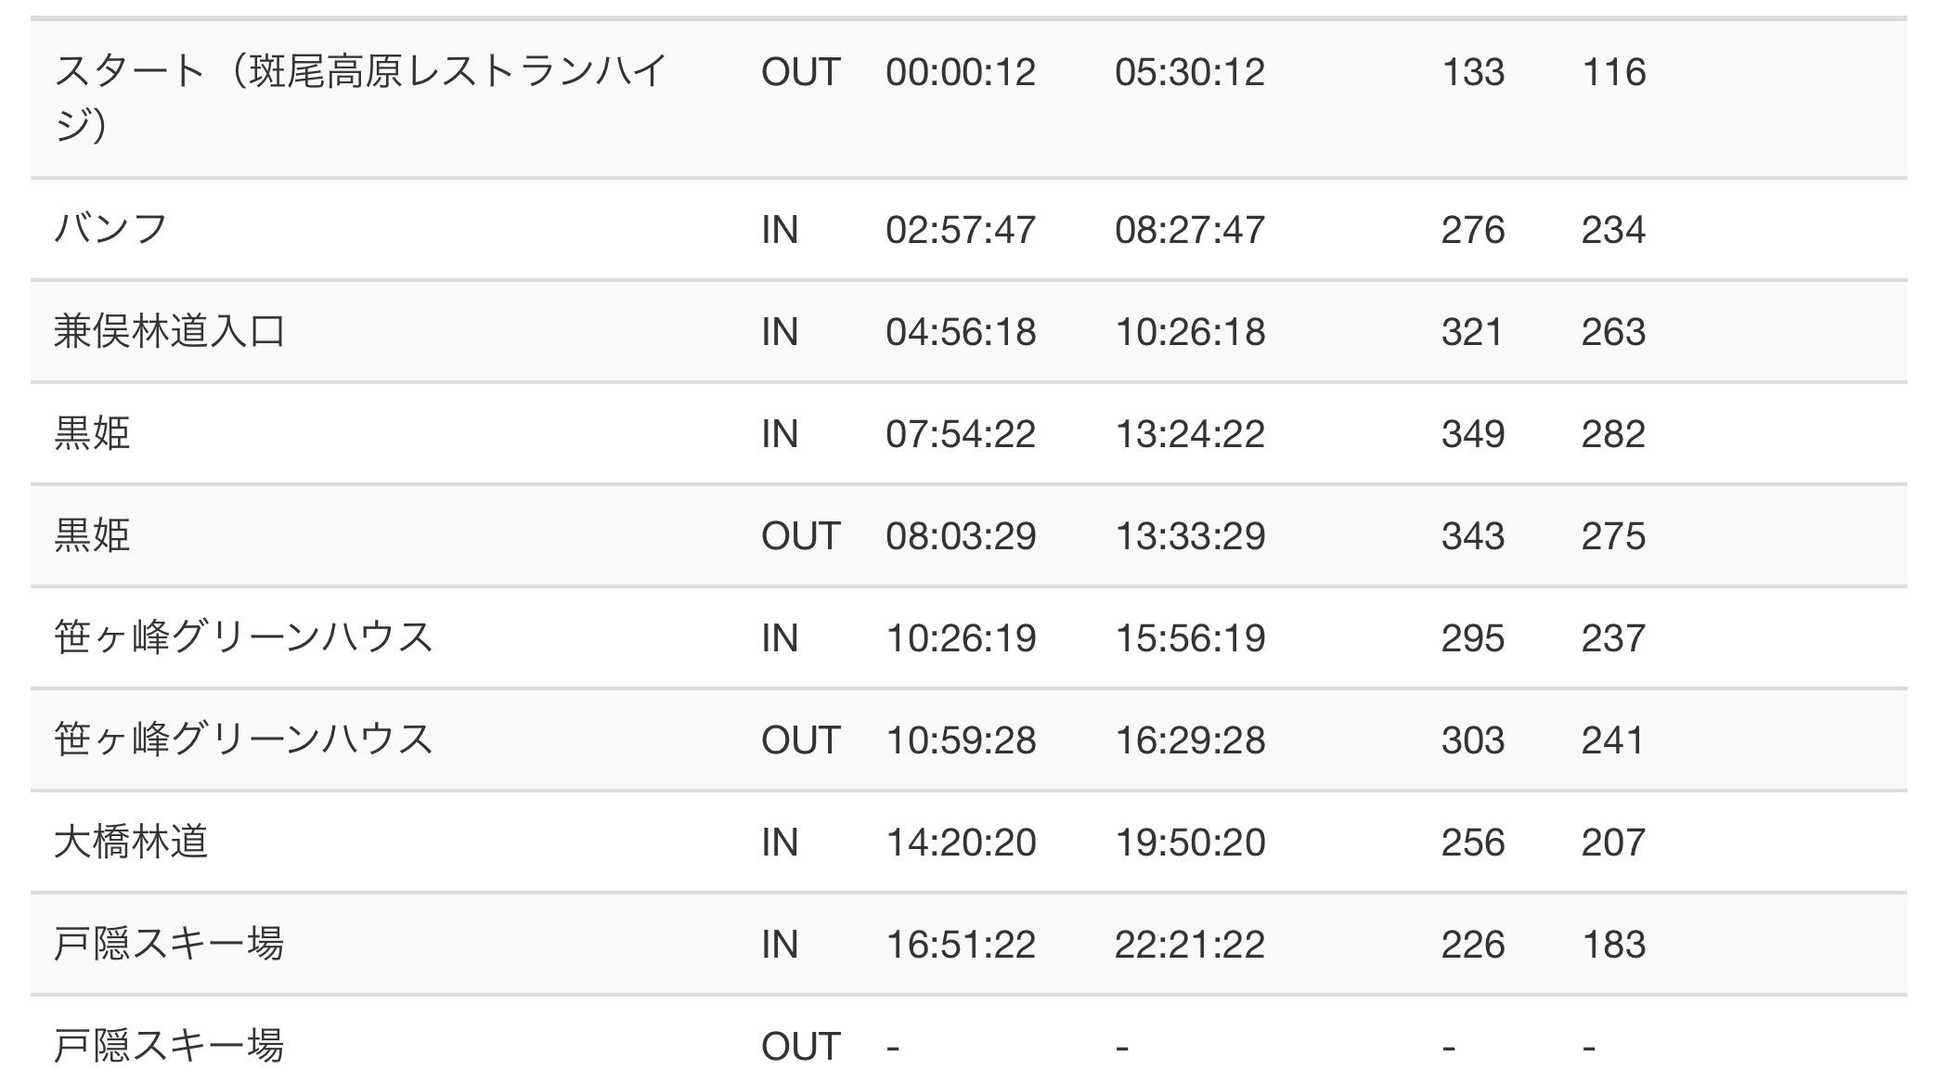The height and width of the screenshot is (1079, 1939).
Task: Click the start clock time 05:30:12
Action: pyautogui.click(x=1190, y=72)
